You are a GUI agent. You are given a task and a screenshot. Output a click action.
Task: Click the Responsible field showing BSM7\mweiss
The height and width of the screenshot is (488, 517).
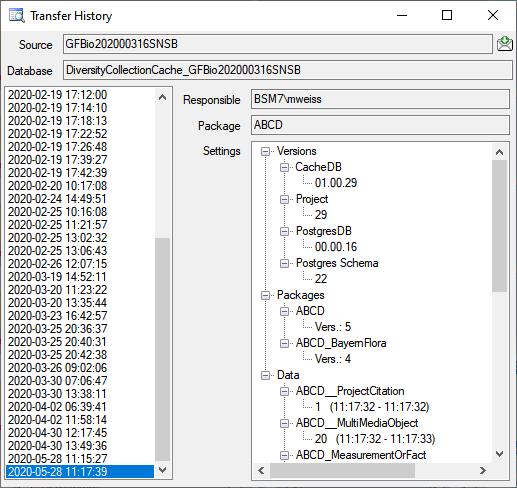[380, 99]
